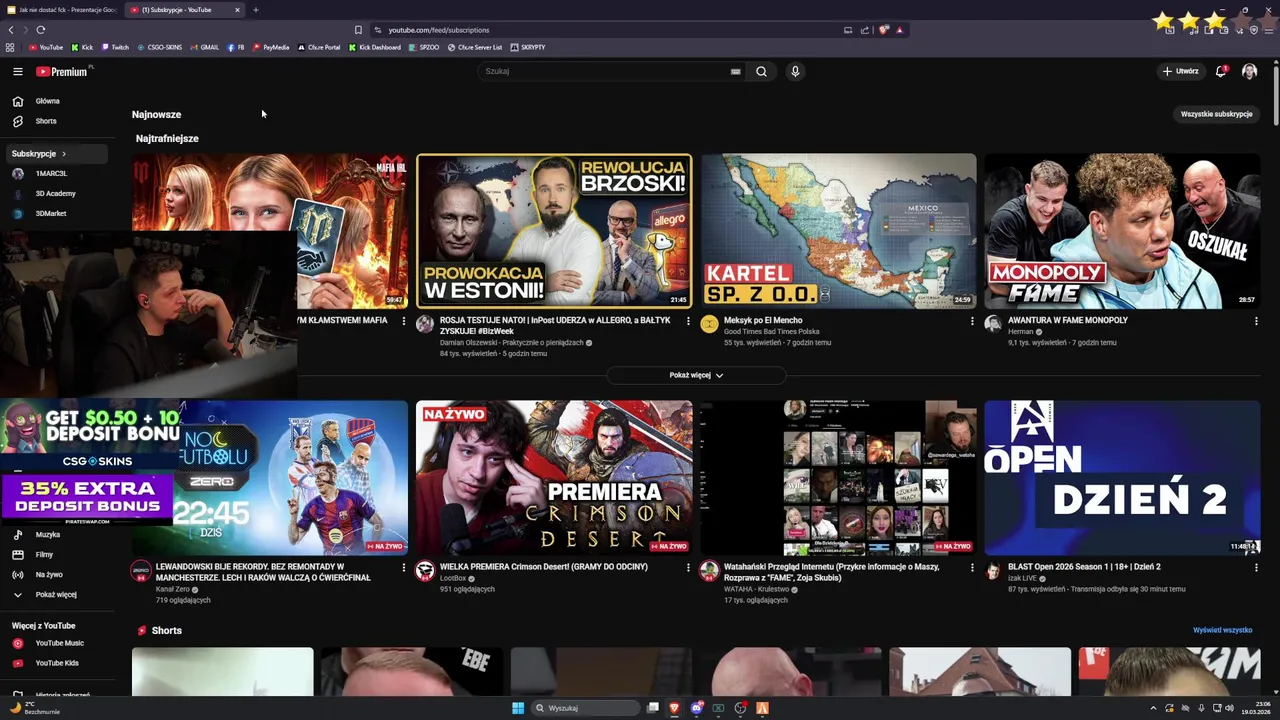Open the Utwórz create menu

pos(1180,71)
